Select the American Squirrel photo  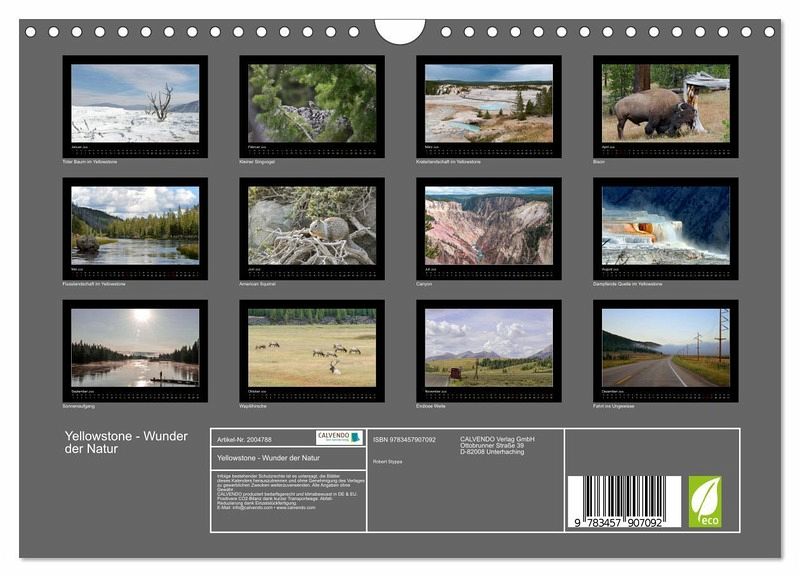pos(312,226)
